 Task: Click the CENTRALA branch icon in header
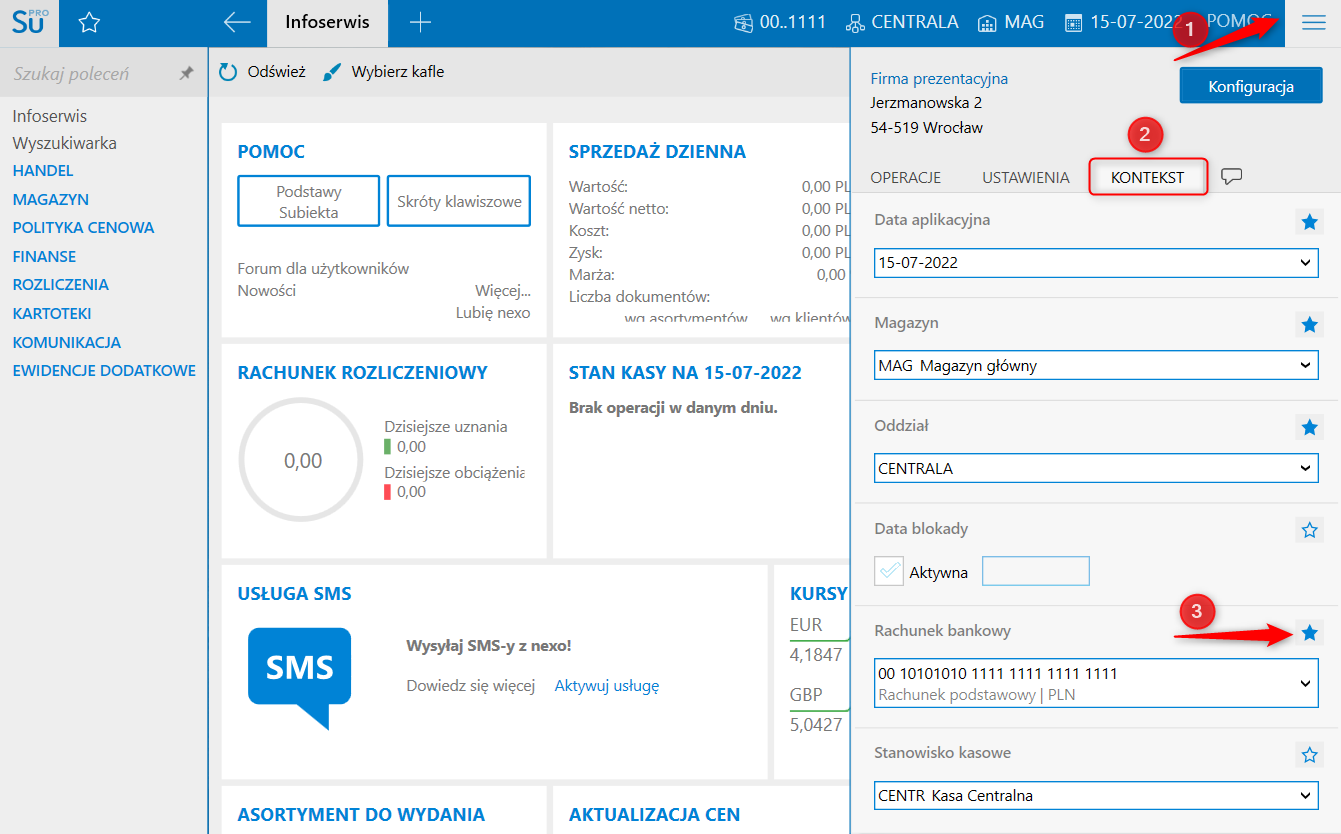[855, 22]
